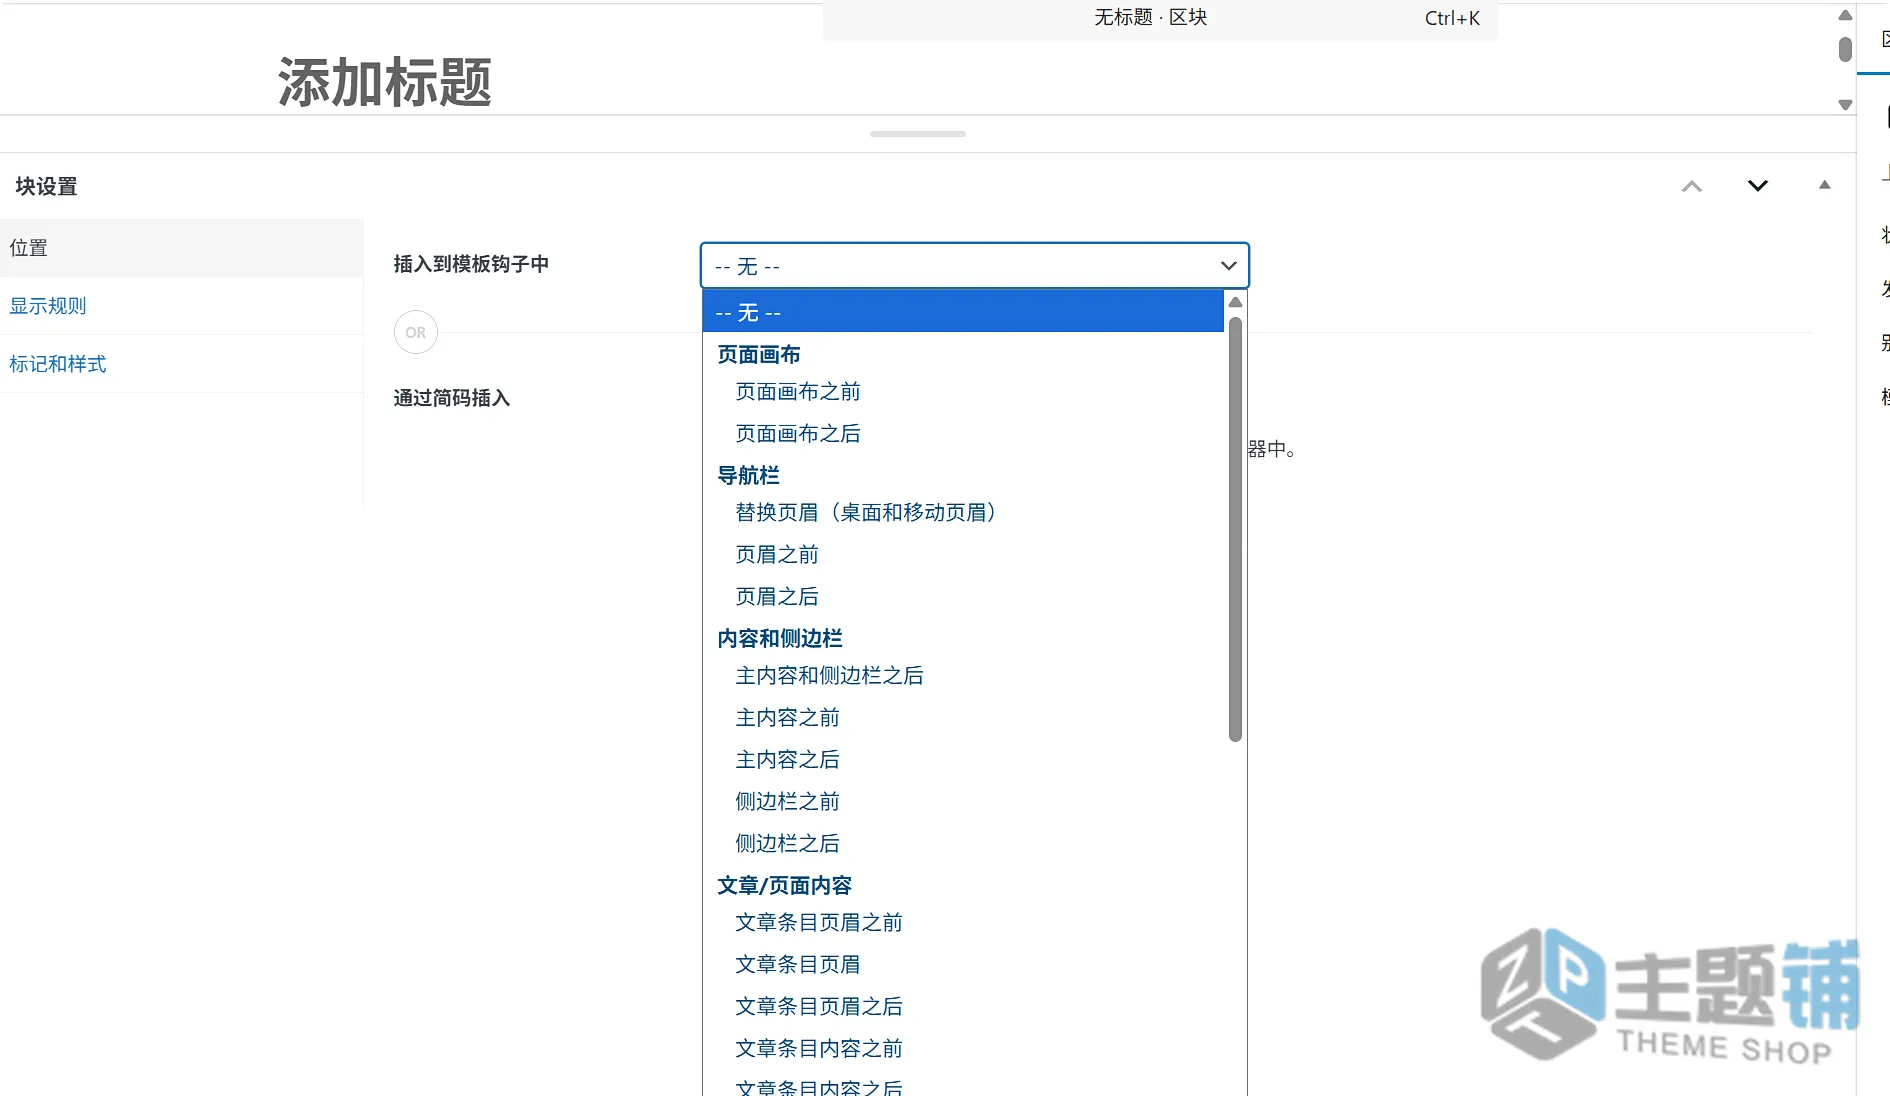The width and height of the screenshot is (1890, 1096).
Task: Choose 页面画布之后 hook option
Action: [797, 434]
